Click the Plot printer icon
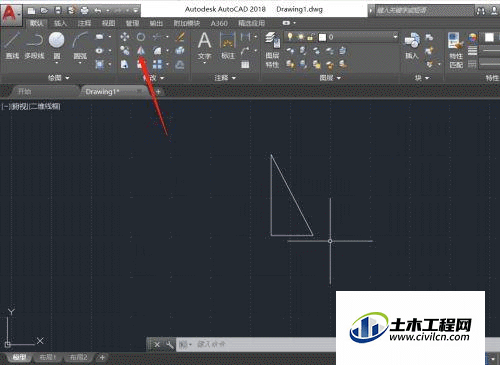This screenshot has width=500, height=365. coord(85,11)
